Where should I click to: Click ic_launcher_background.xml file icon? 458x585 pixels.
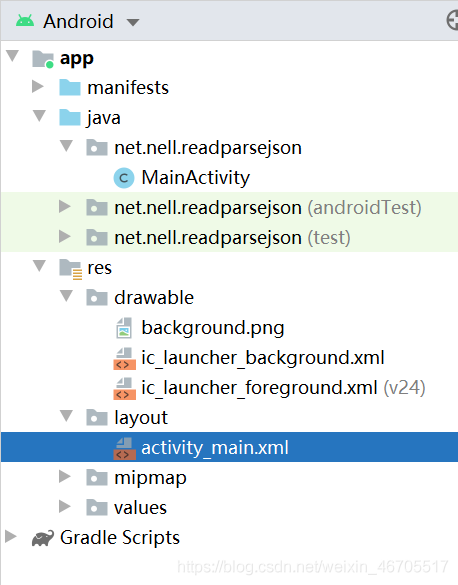point(124,359)
